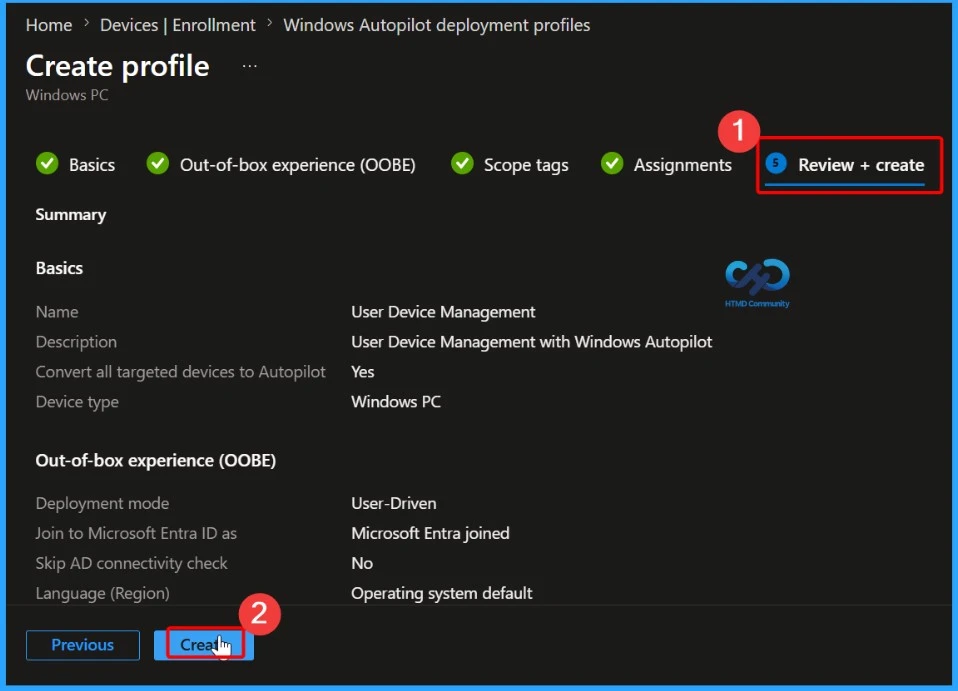
Task: Open Windows Autopilot deployment profiles breadcrumb
Action: coord(436,25)
